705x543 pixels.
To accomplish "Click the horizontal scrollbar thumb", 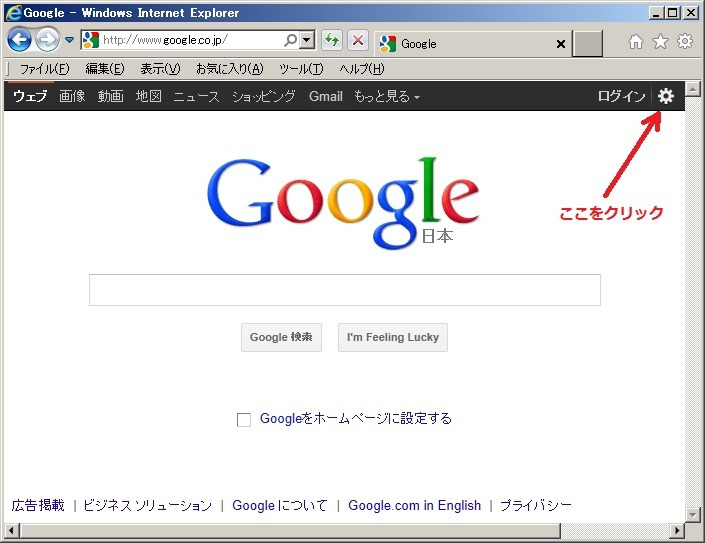I will tap(290, 530).
